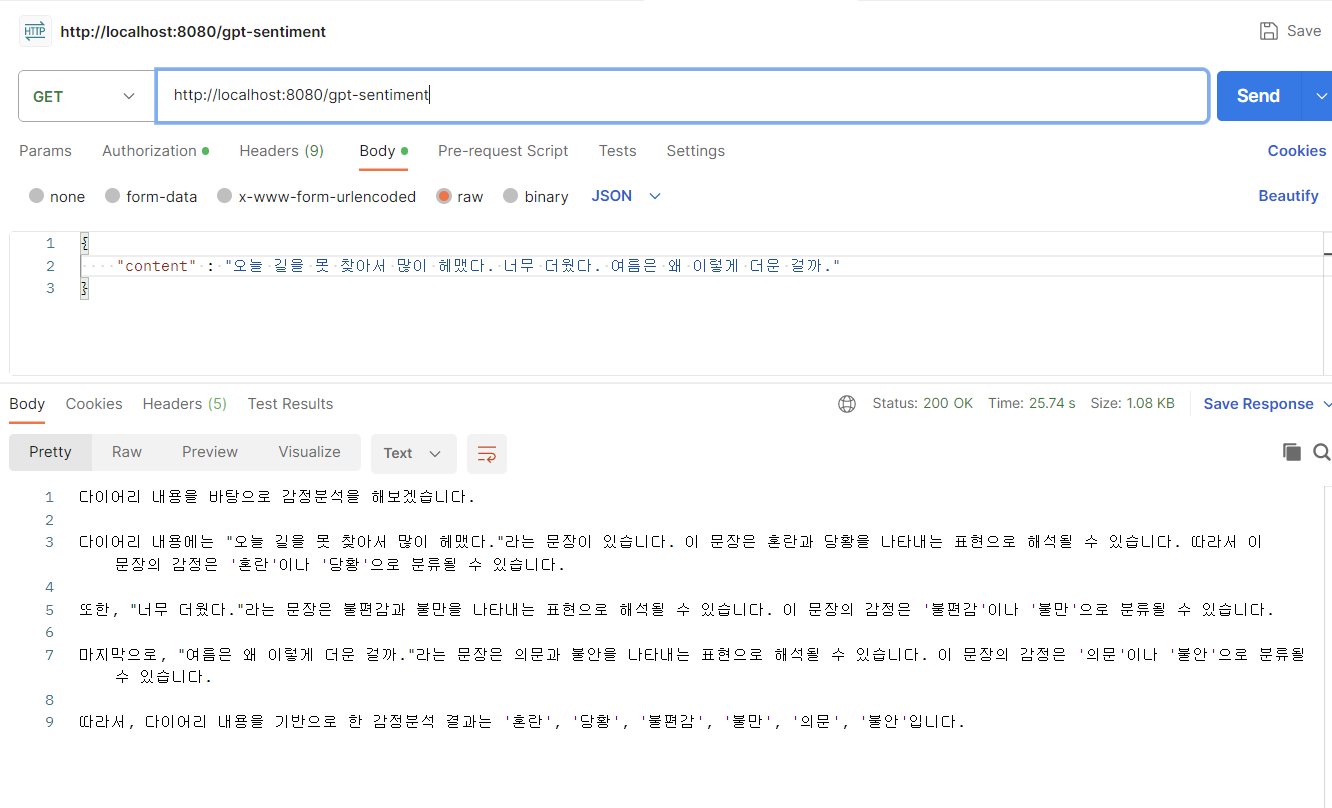Viewport: 1332px width, 808px height.
Task: Click first response line 다이어리 내용을 바탕으로
Action: (x=277, y=497)
